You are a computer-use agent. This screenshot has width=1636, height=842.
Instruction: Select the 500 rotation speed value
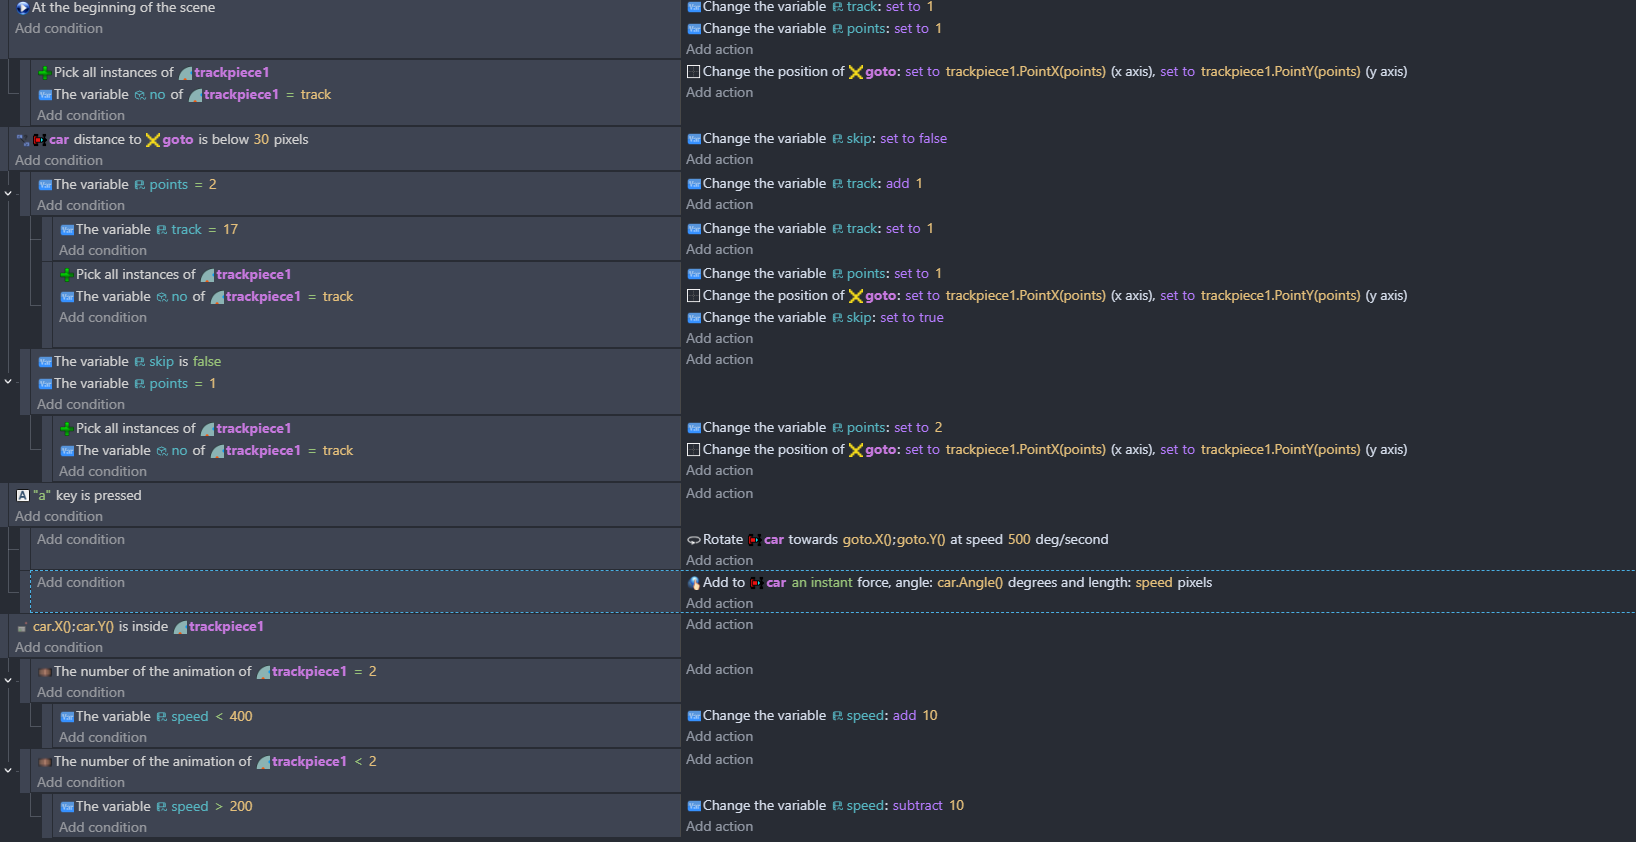point(1018,540)
